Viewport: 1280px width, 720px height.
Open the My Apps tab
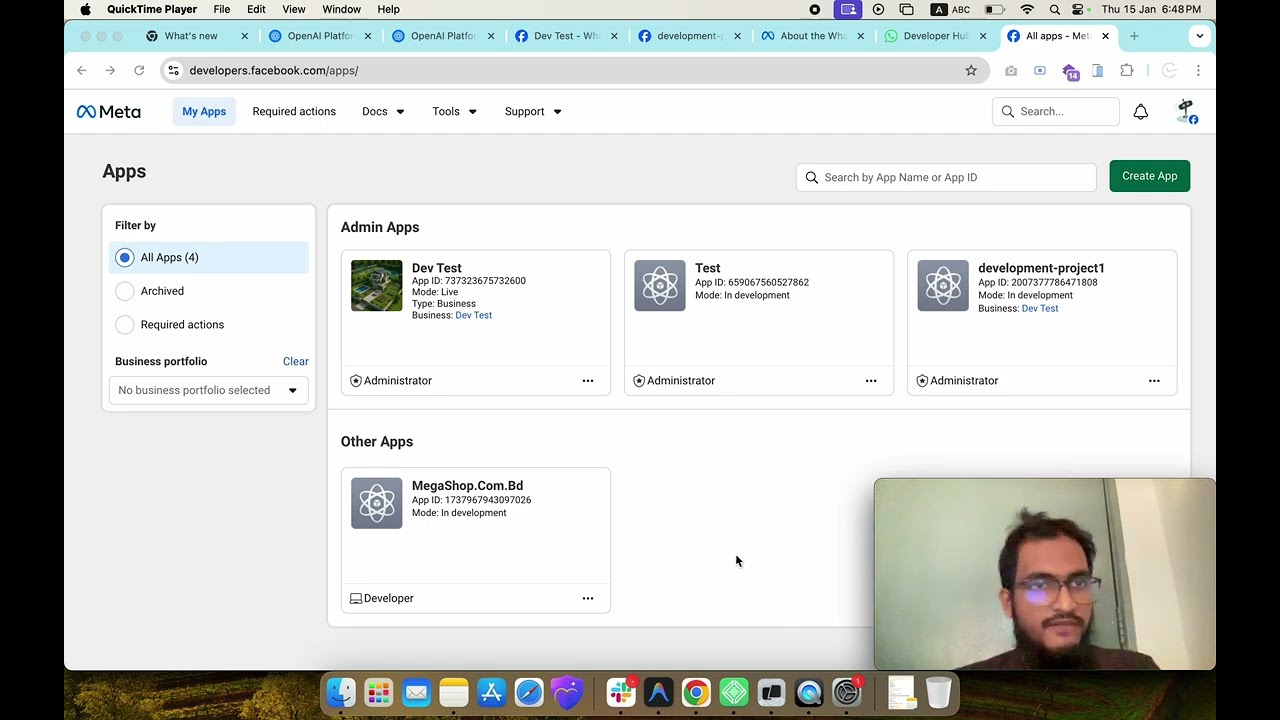tap(204, 112)
